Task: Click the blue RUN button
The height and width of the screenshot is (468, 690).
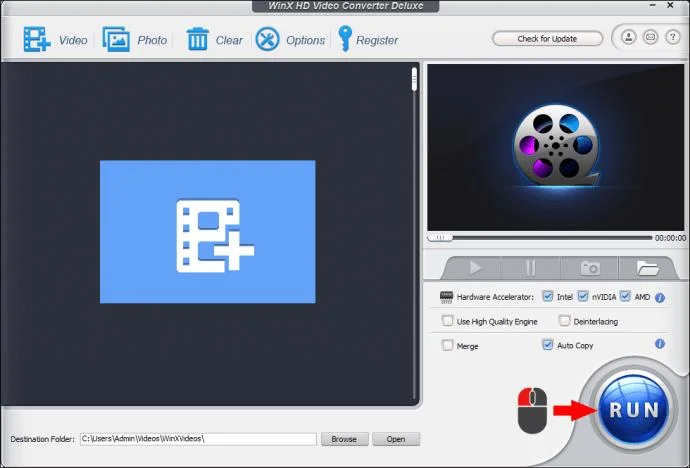Action: point(634,409)
